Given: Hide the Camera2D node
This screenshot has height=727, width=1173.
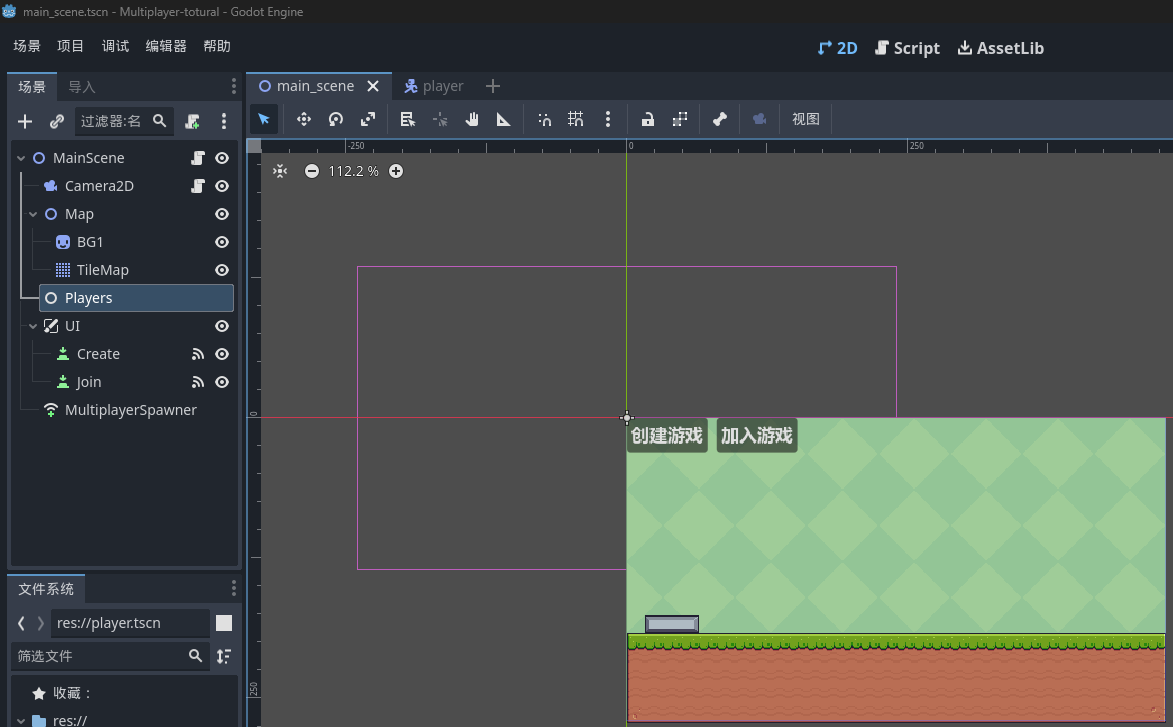Looking at the screenshot, I should tap(222, 186).
